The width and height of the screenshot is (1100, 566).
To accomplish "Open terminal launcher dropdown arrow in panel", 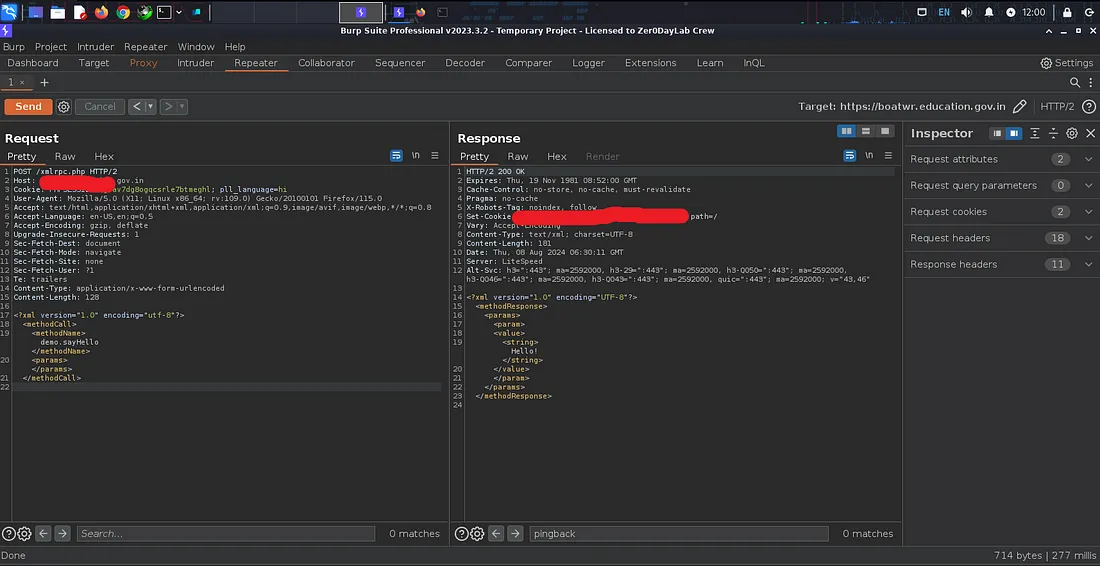I will click(180, 12).
